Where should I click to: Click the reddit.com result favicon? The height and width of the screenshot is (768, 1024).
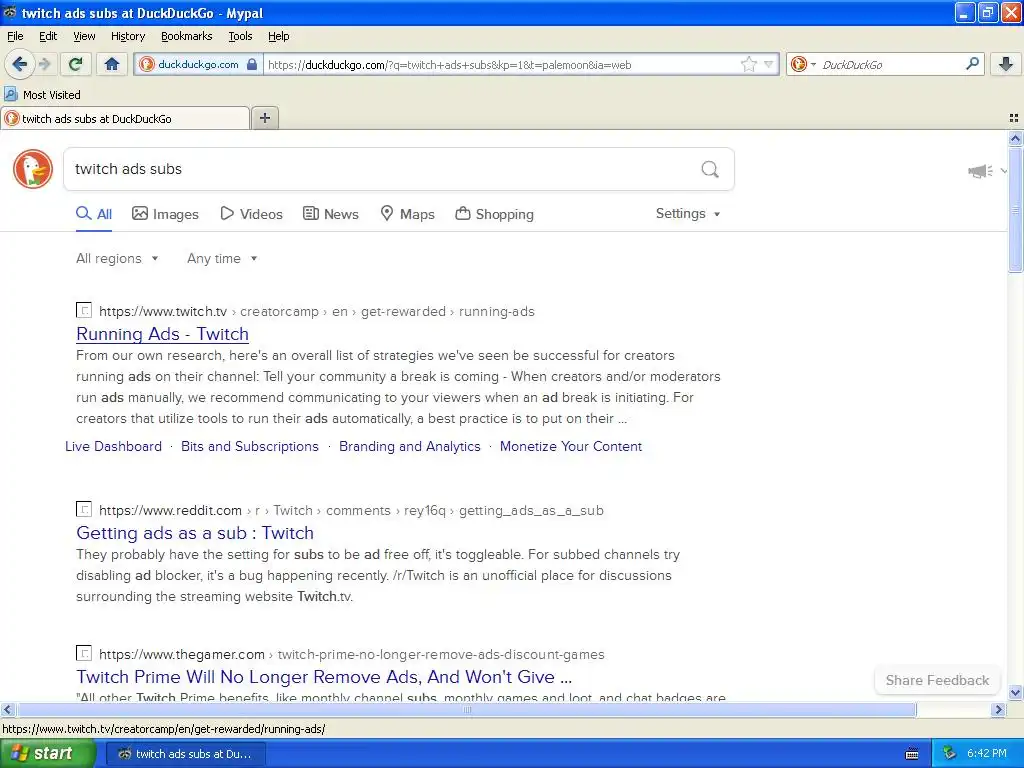tap(84, 509)
